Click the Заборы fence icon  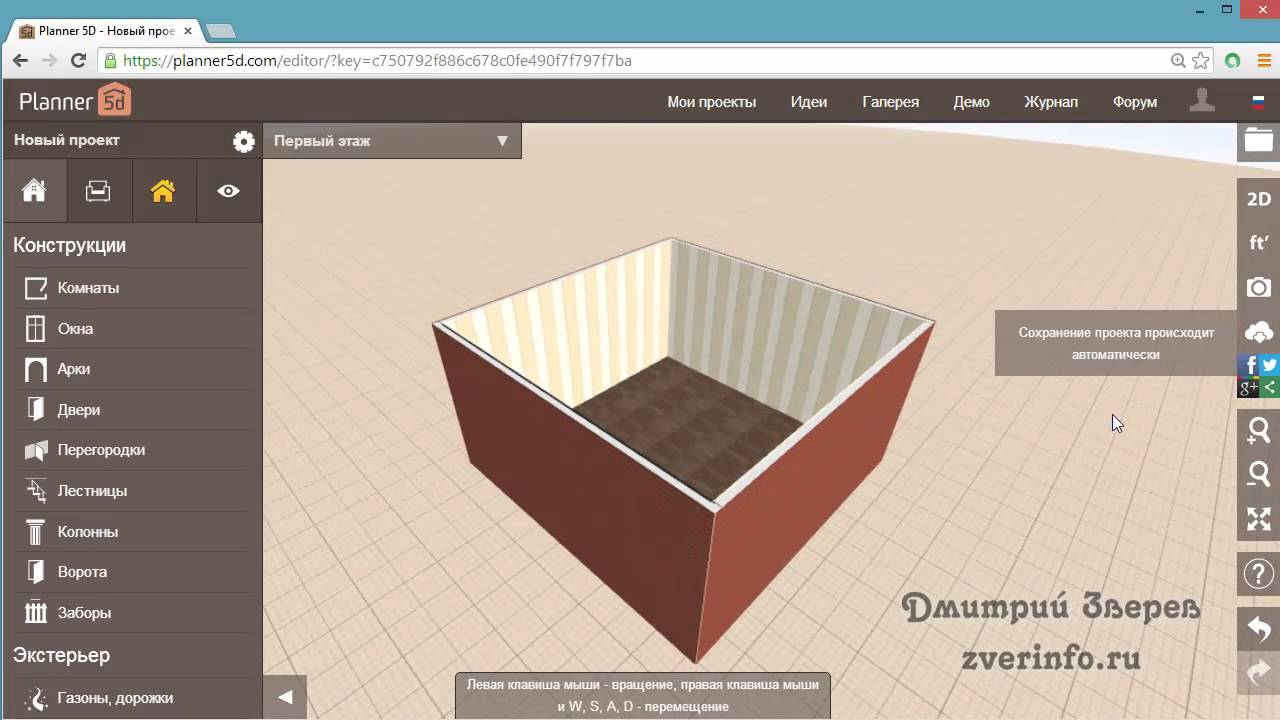coord(36,613)
